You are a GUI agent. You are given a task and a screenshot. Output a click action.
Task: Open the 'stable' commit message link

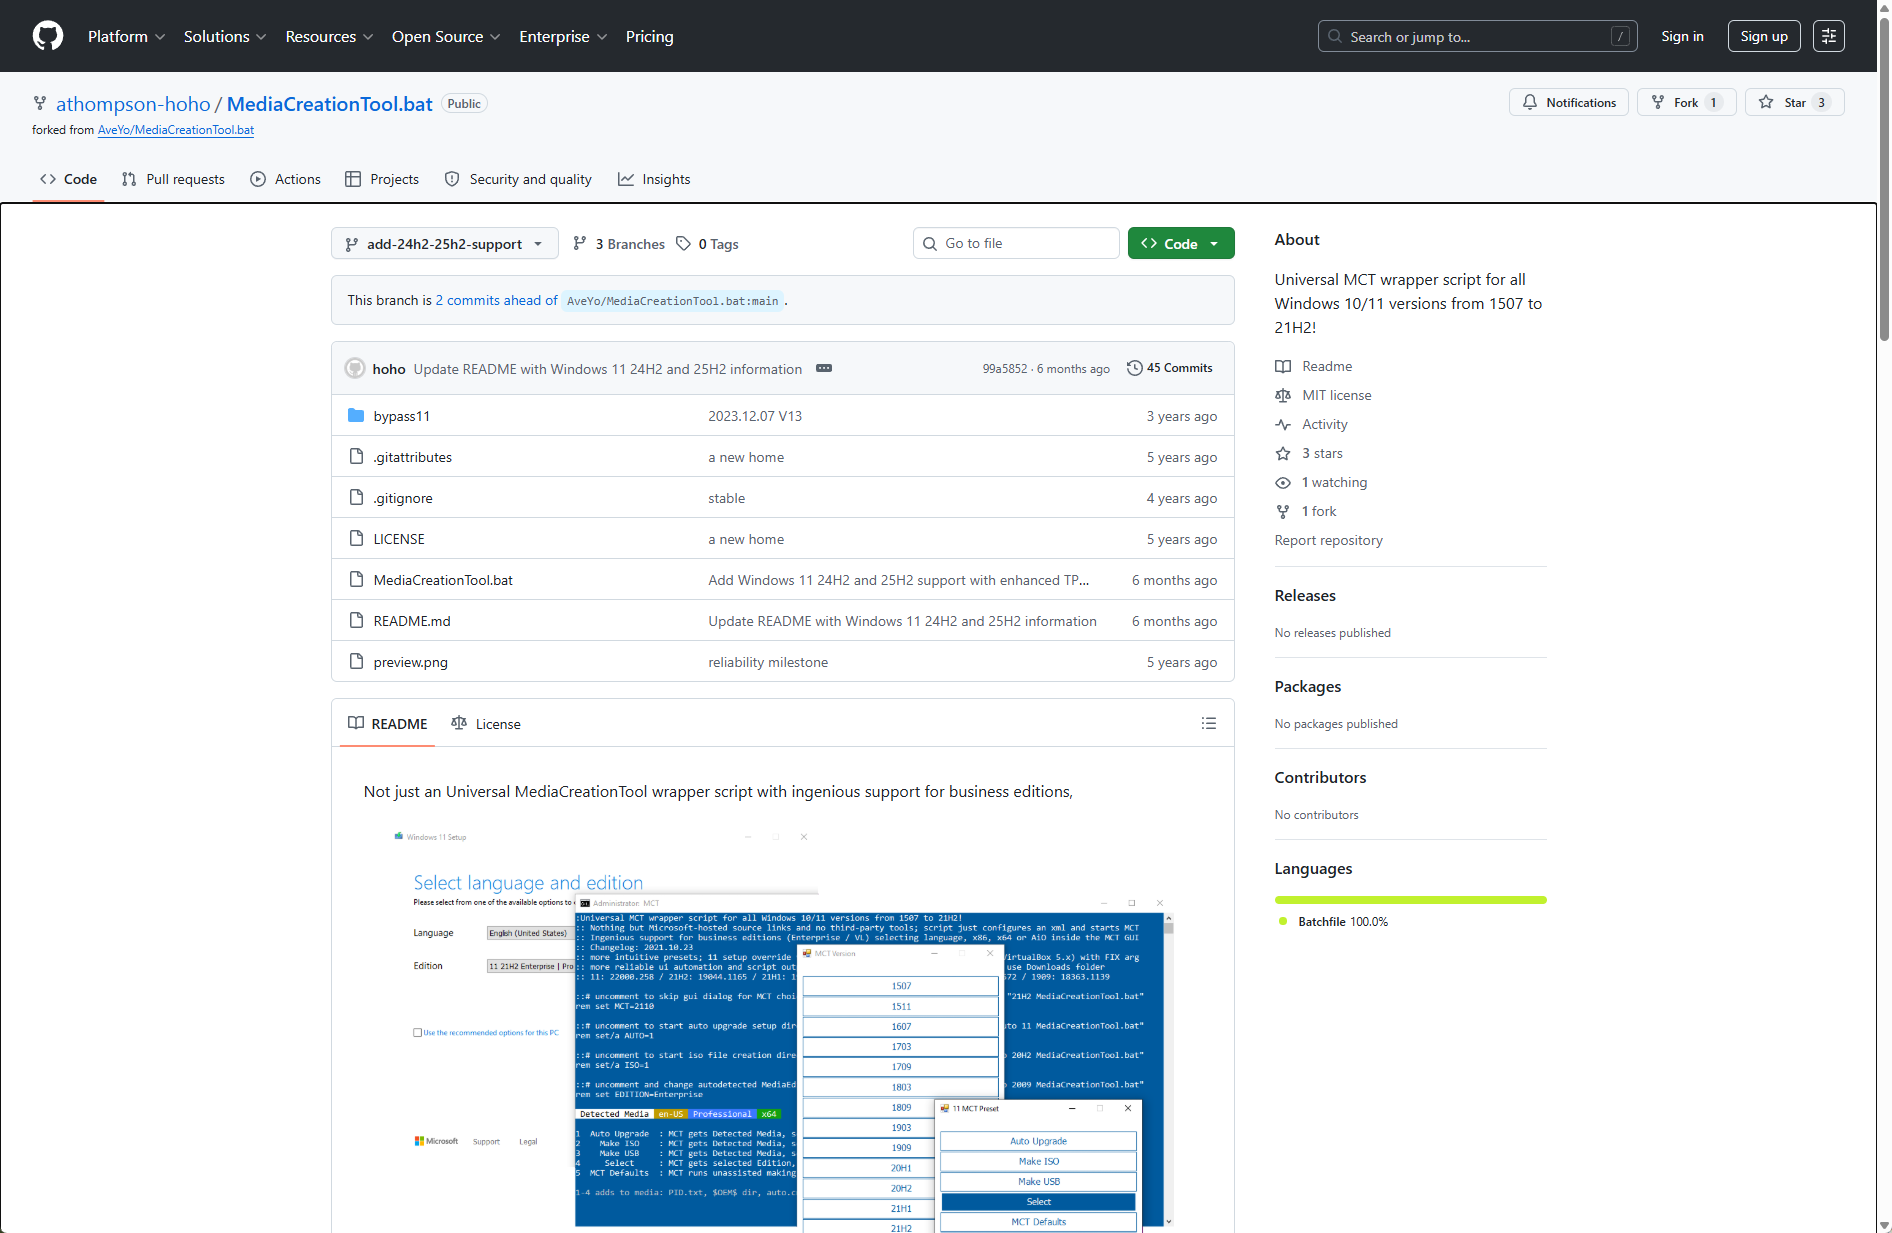coord(727,498)
